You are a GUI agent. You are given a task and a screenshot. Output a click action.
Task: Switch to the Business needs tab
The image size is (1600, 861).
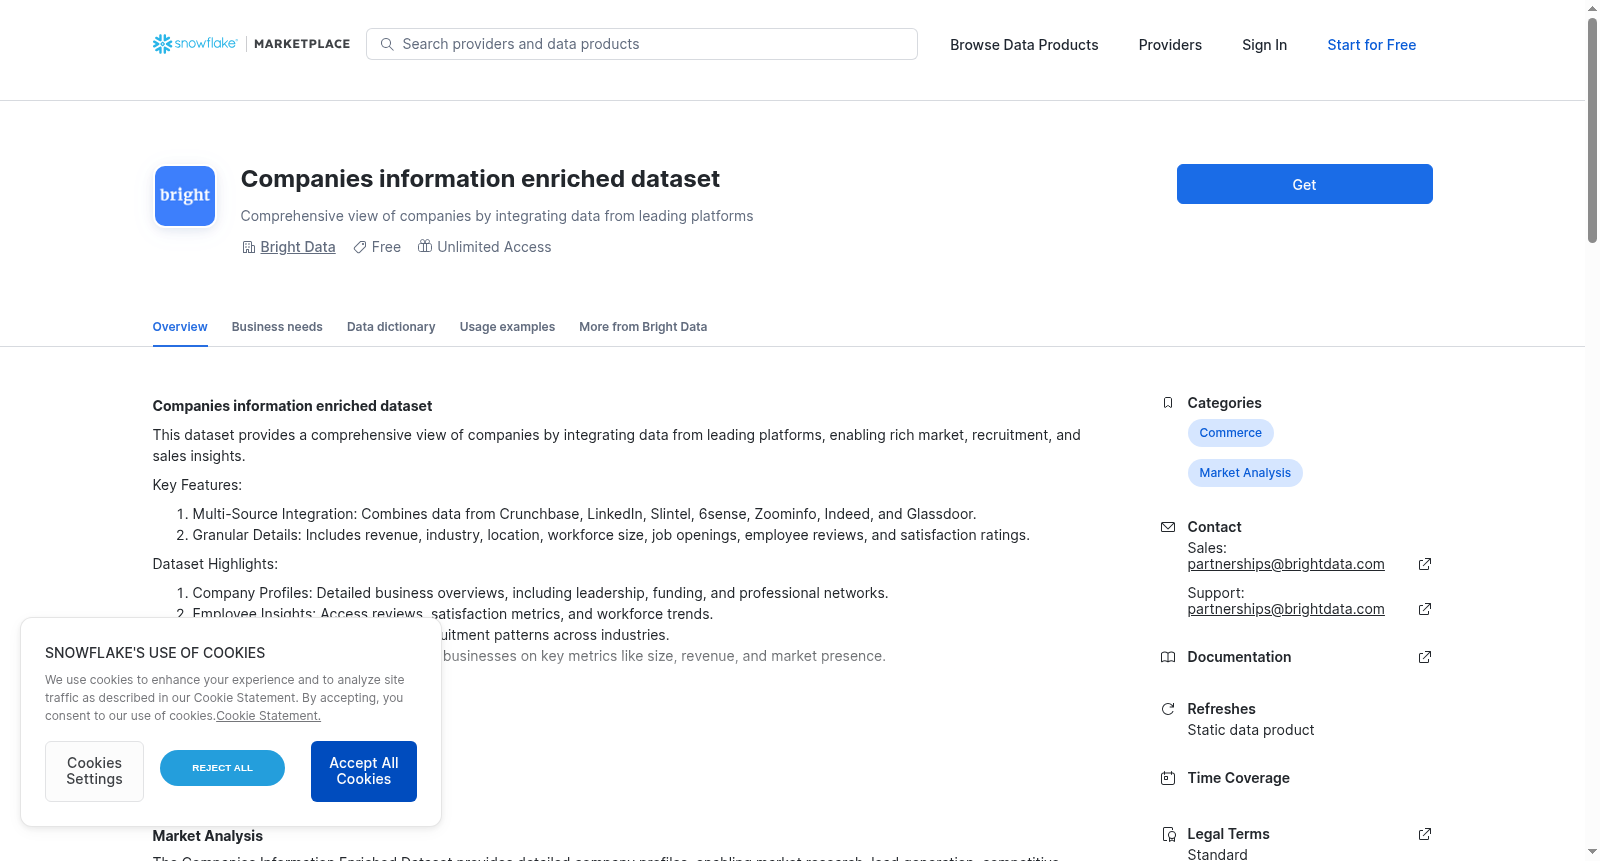point(277,327)
